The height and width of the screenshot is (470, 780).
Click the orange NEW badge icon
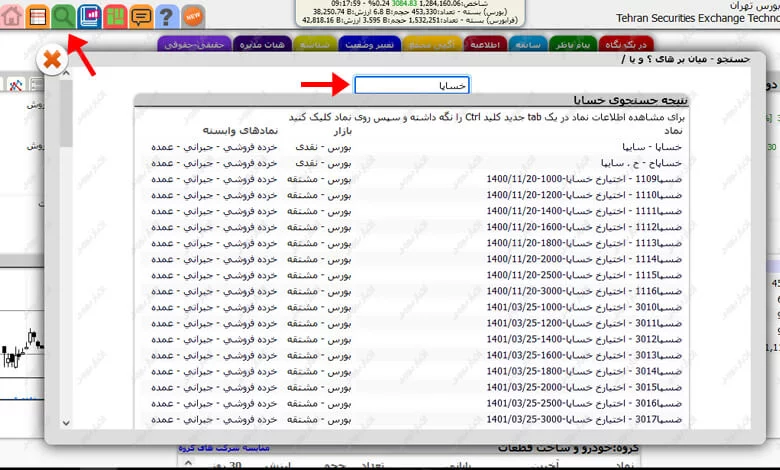(193, 15)
